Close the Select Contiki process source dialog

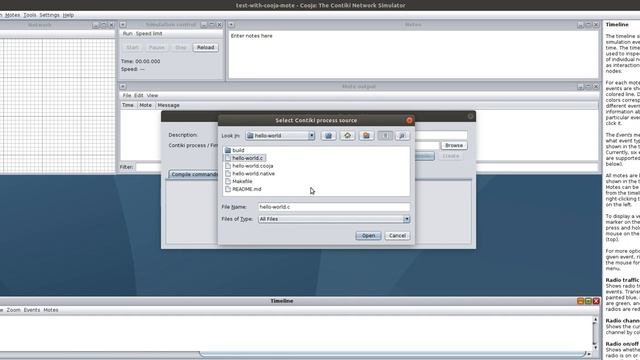pyautogui.click(x=409, y=120)
